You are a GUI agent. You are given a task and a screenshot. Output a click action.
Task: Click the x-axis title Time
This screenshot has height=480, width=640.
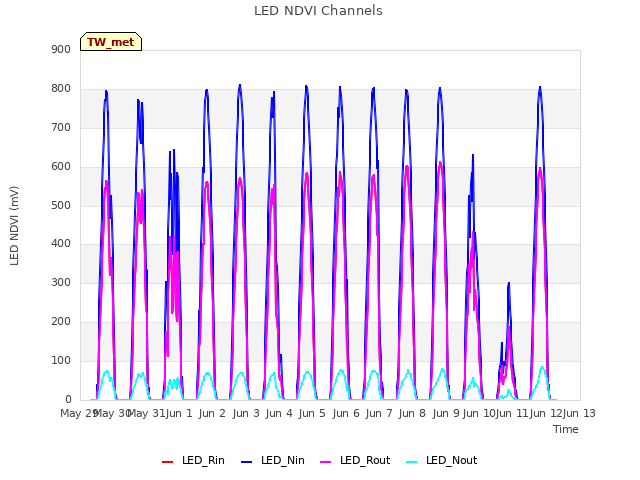(x=566, y=429)
